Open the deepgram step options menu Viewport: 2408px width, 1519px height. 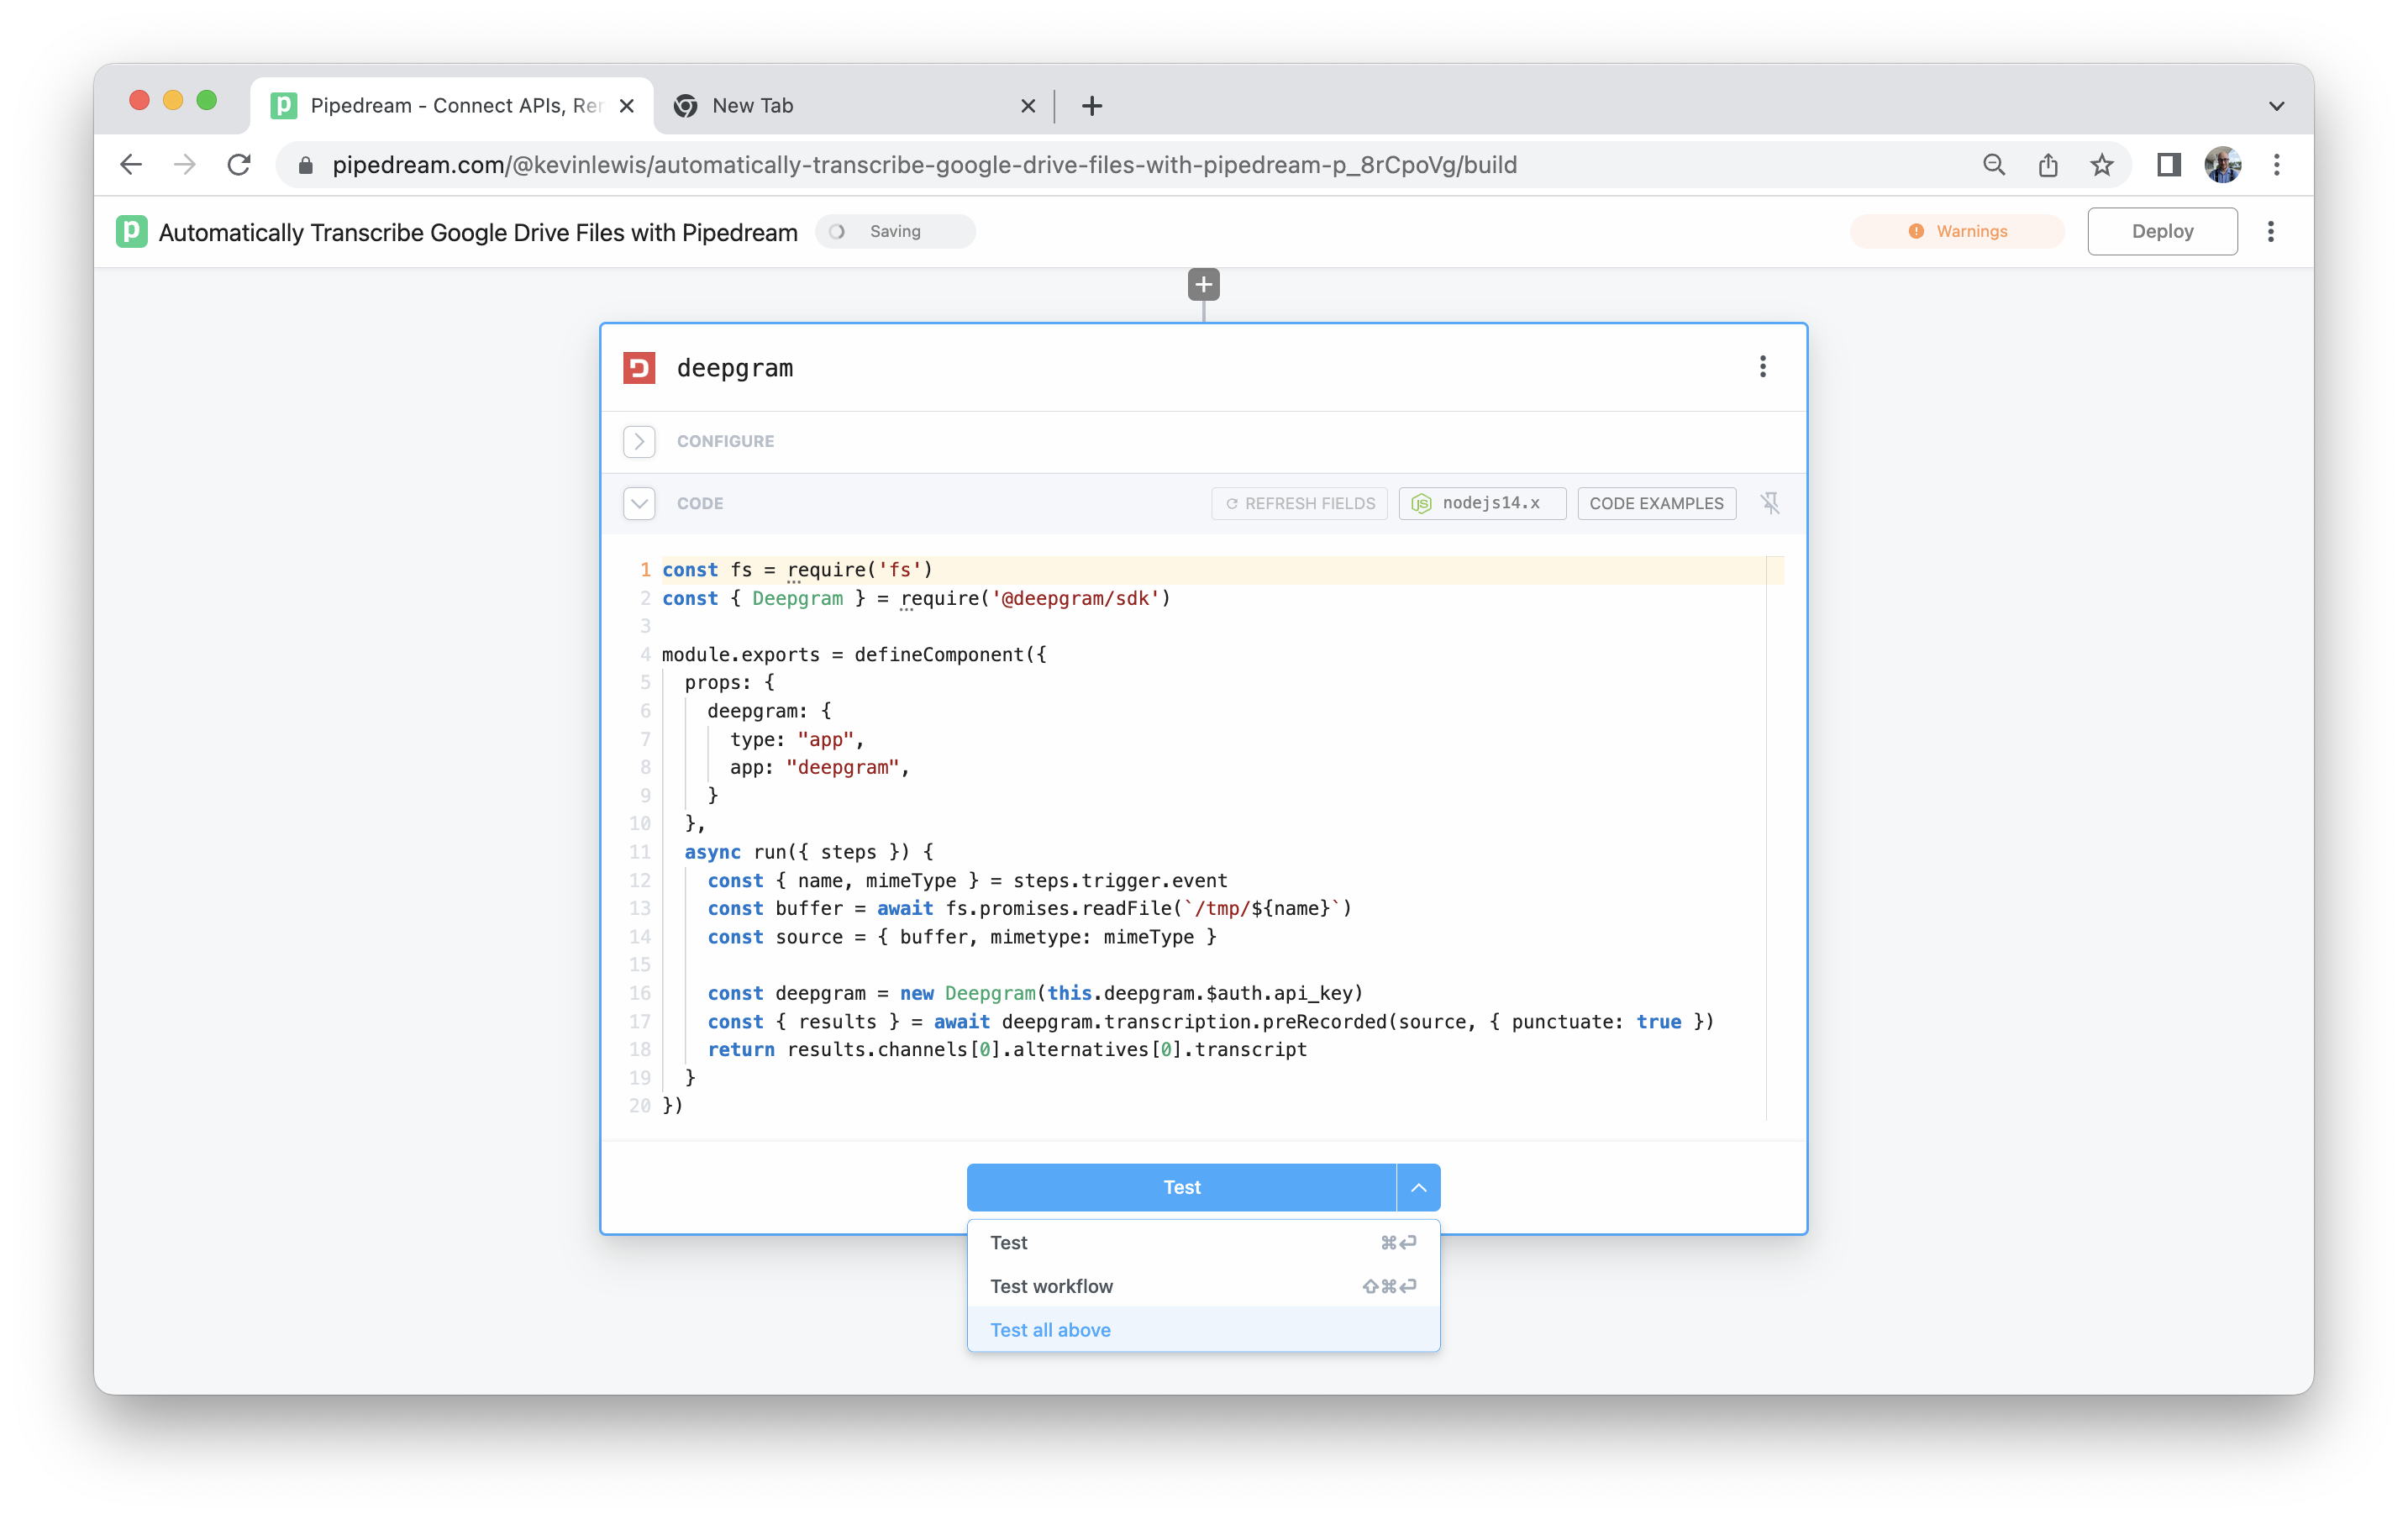click(1762, 367)
